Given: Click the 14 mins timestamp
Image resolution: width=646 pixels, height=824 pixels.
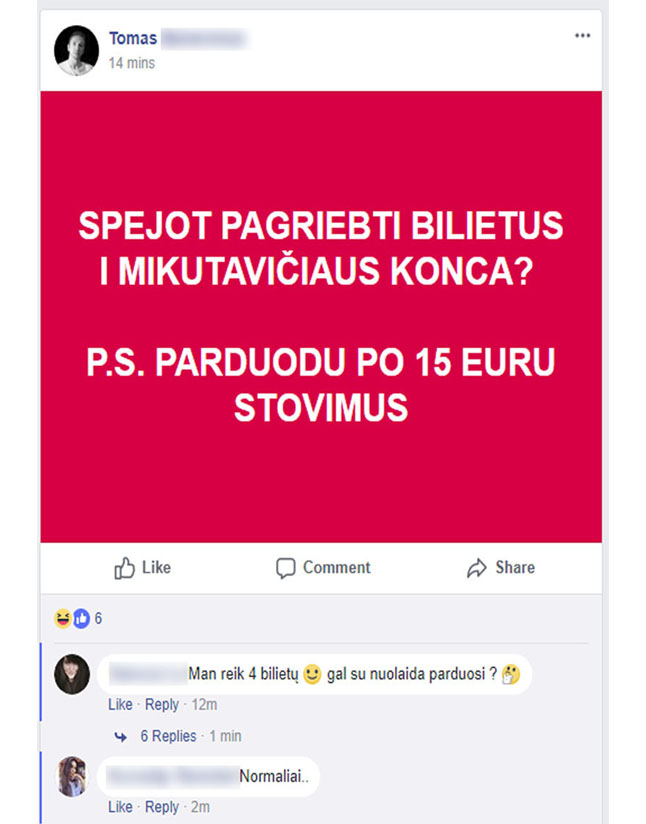Looking at the screenshot, I should click(132, 63).
